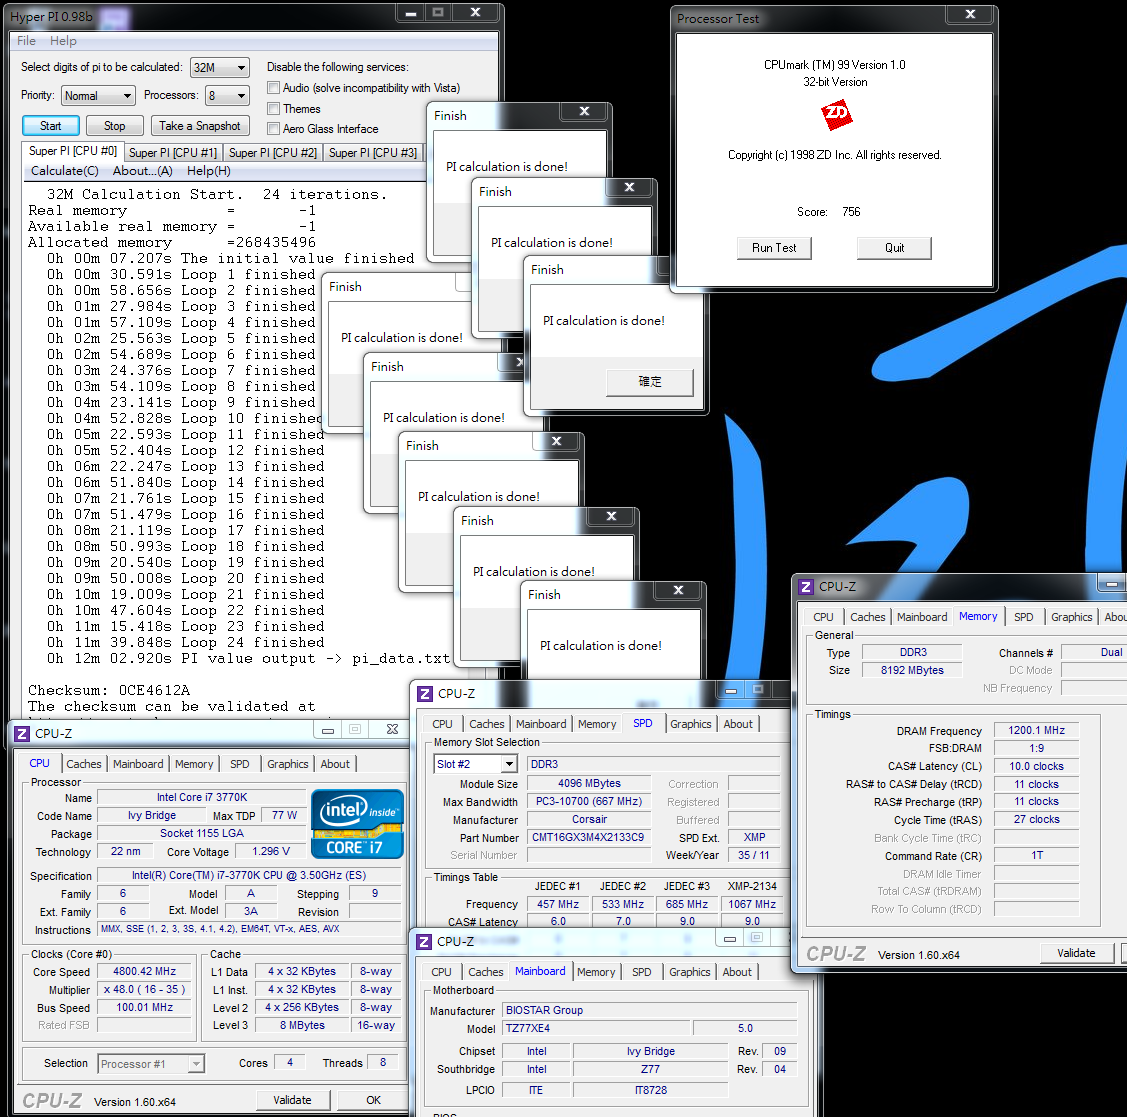Toggle the Audio service checkbox in Hyper PI
This screenshot has width=1127, height=1117.
(x=273, y=88)
